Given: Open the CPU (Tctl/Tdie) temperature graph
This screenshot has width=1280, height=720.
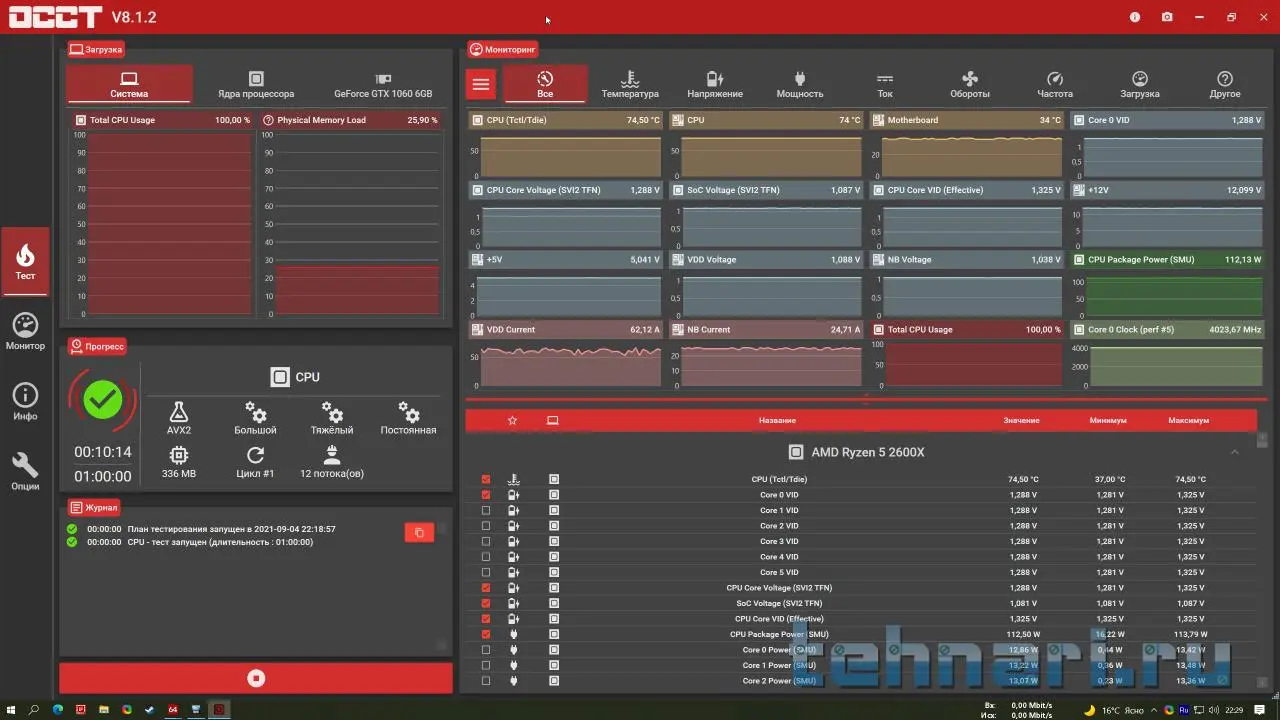Looking at the screenshot, I should coord(565,145).
